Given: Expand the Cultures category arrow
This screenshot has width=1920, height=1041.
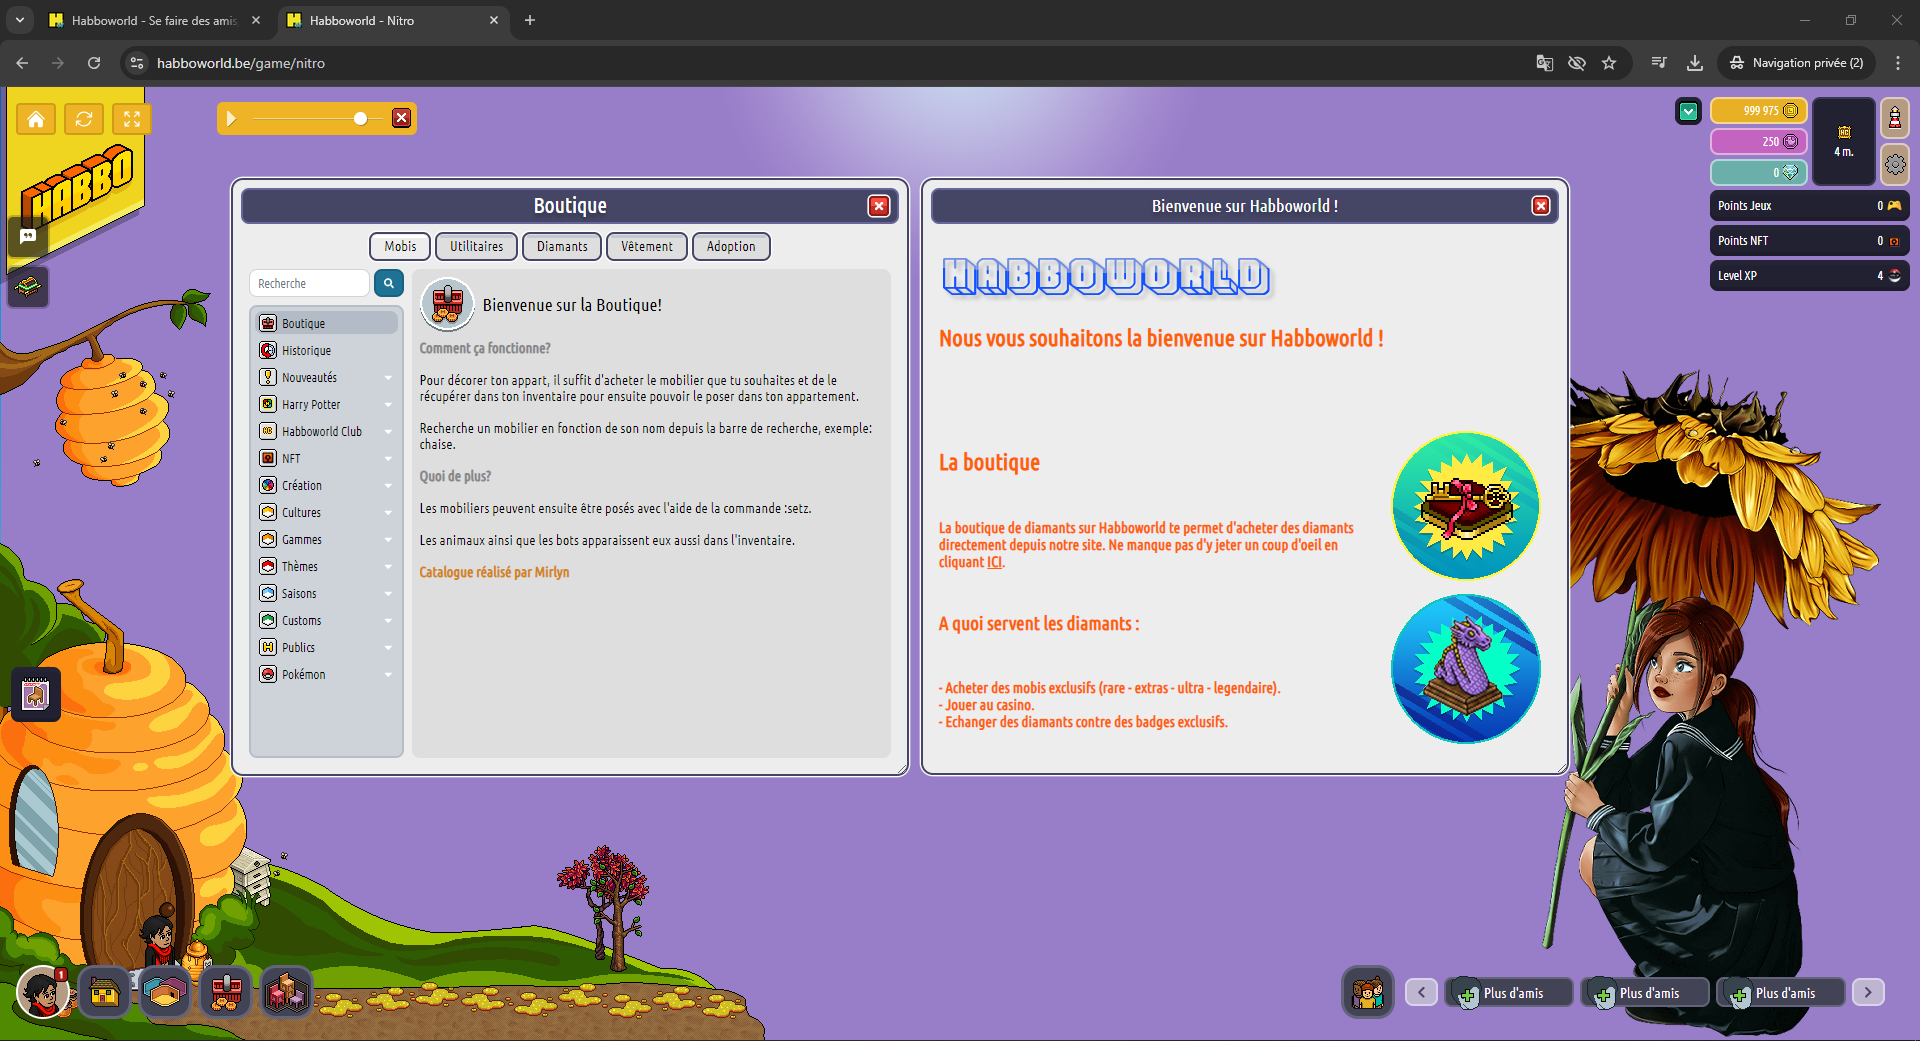Looking at the screenshot, I should [x=388, y=513].
